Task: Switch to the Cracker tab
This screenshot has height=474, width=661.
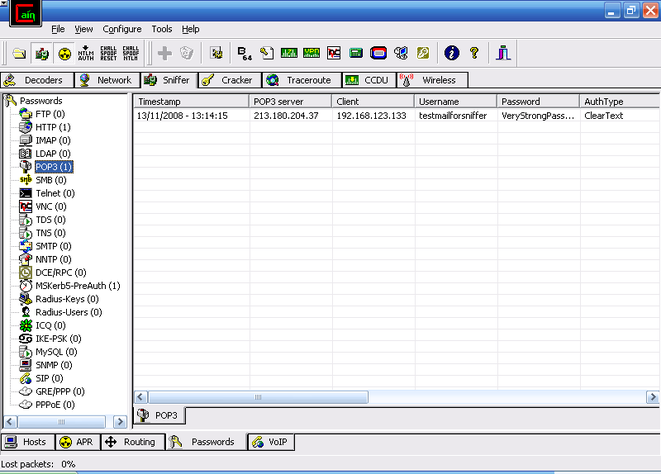Action: coord(229,80)
